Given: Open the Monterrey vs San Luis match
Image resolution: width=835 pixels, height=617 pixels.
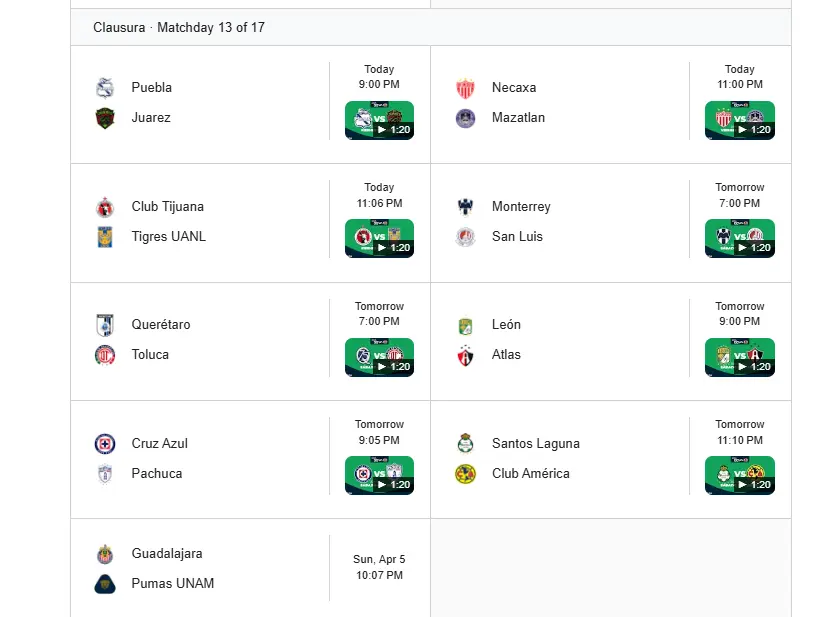Looking at the screenshot, I should pos(570,222).
